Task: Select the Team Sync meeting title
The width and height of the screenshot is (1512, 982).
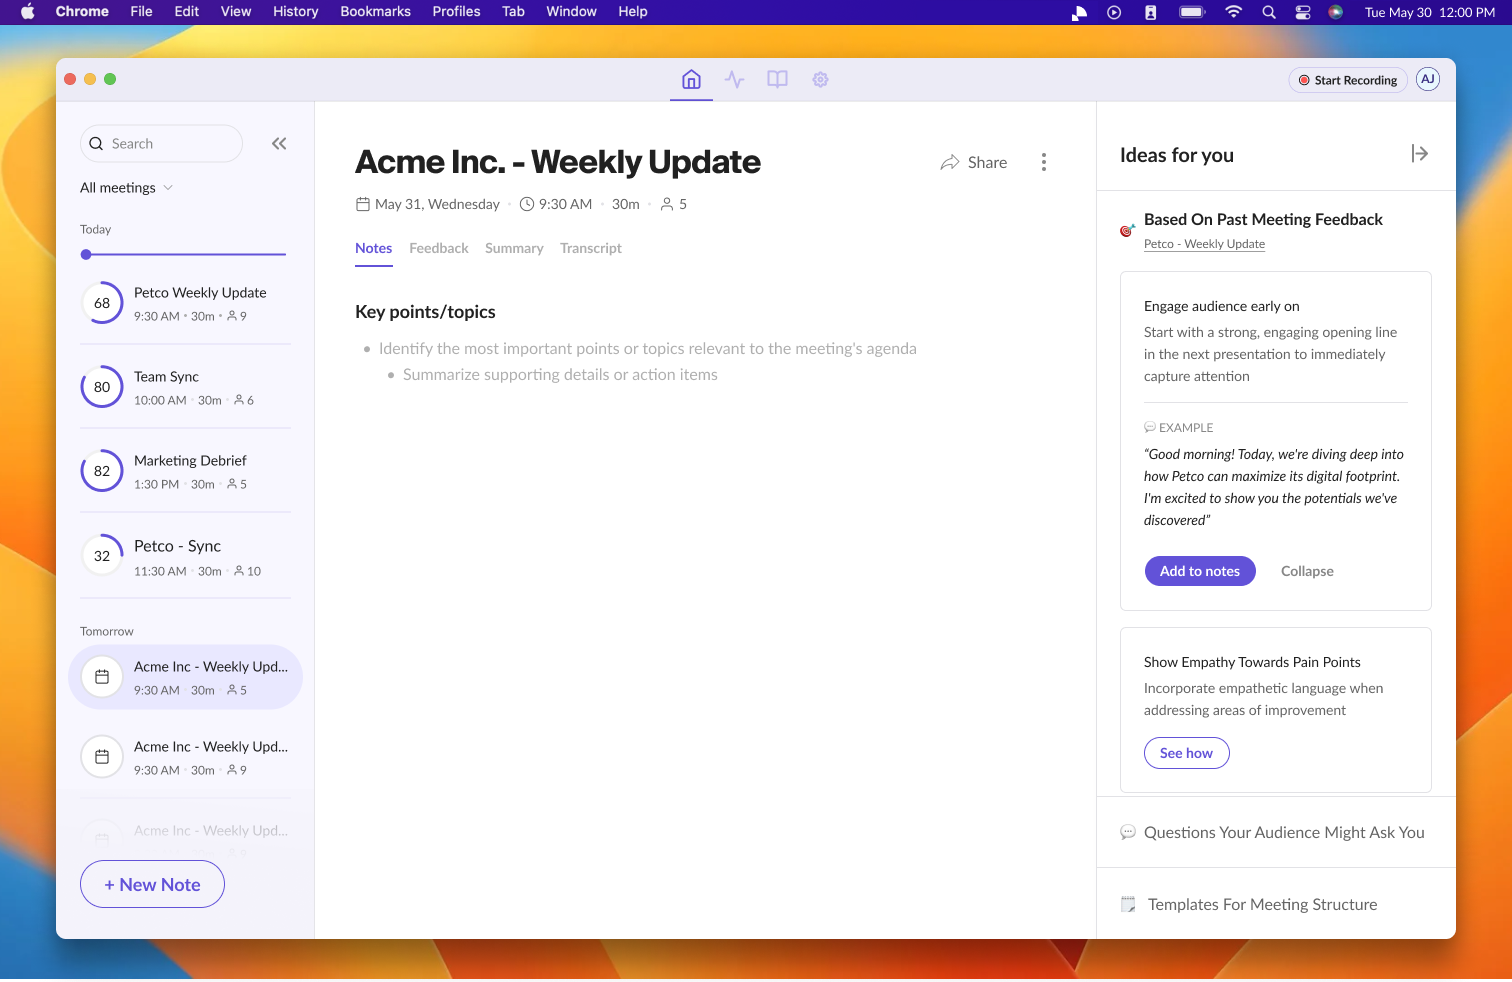Action: pos(166,377)
